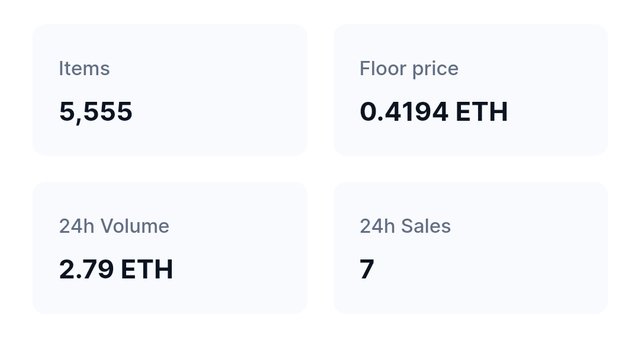This screenshot has height=360, width=640.
Task: Select the Items label text
Action: pyautogui.click(x=84, y=68)
